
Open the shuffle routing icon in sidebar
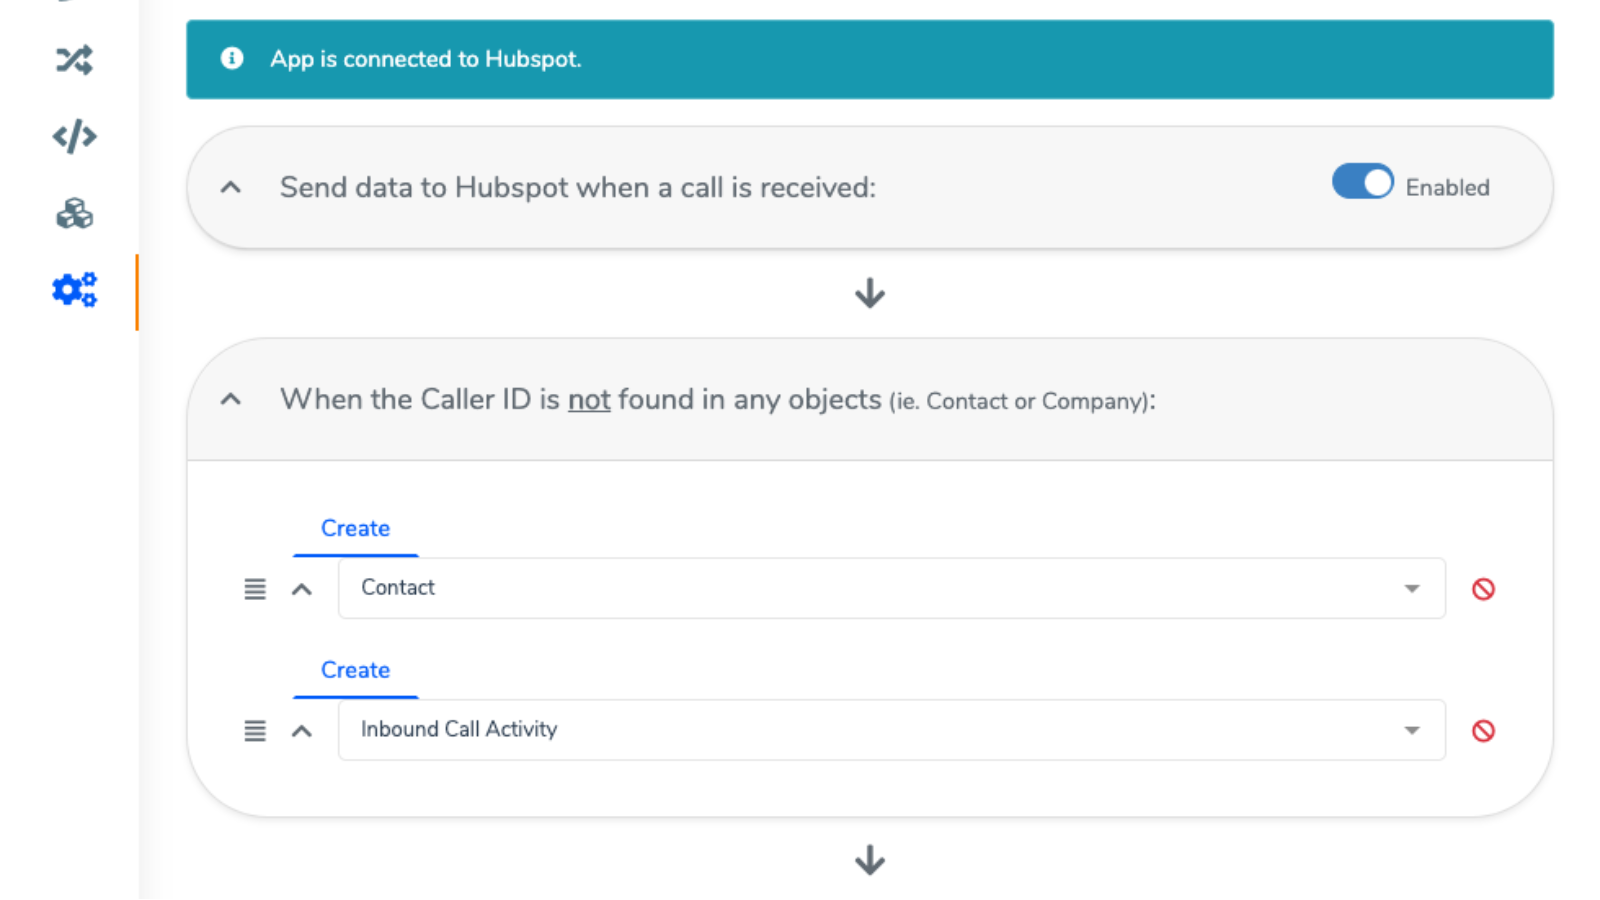click(74, 60)
